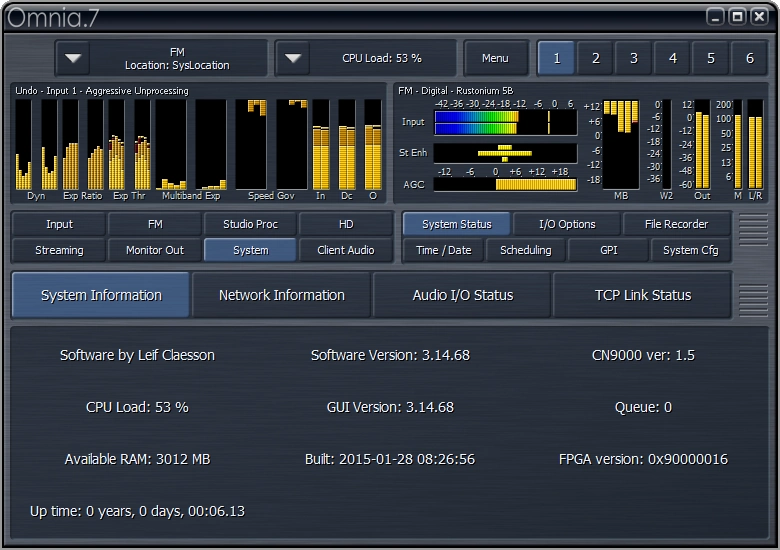Click the Out level meter
This screenshot has height=550, width=780.
click(702, 145)
